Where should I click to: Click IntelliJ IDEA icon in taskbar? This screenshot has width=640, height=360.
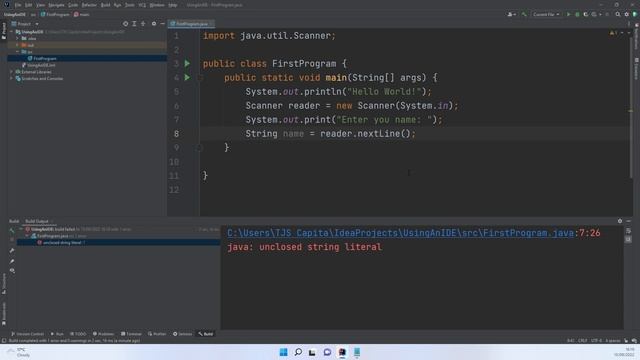coord(342,352)
